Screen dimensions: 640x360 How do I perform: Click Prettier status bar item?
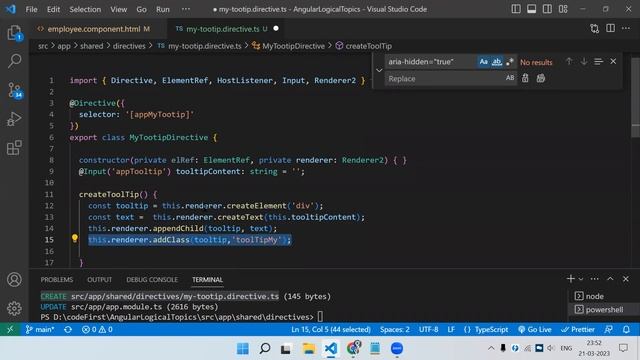[578, 329]
